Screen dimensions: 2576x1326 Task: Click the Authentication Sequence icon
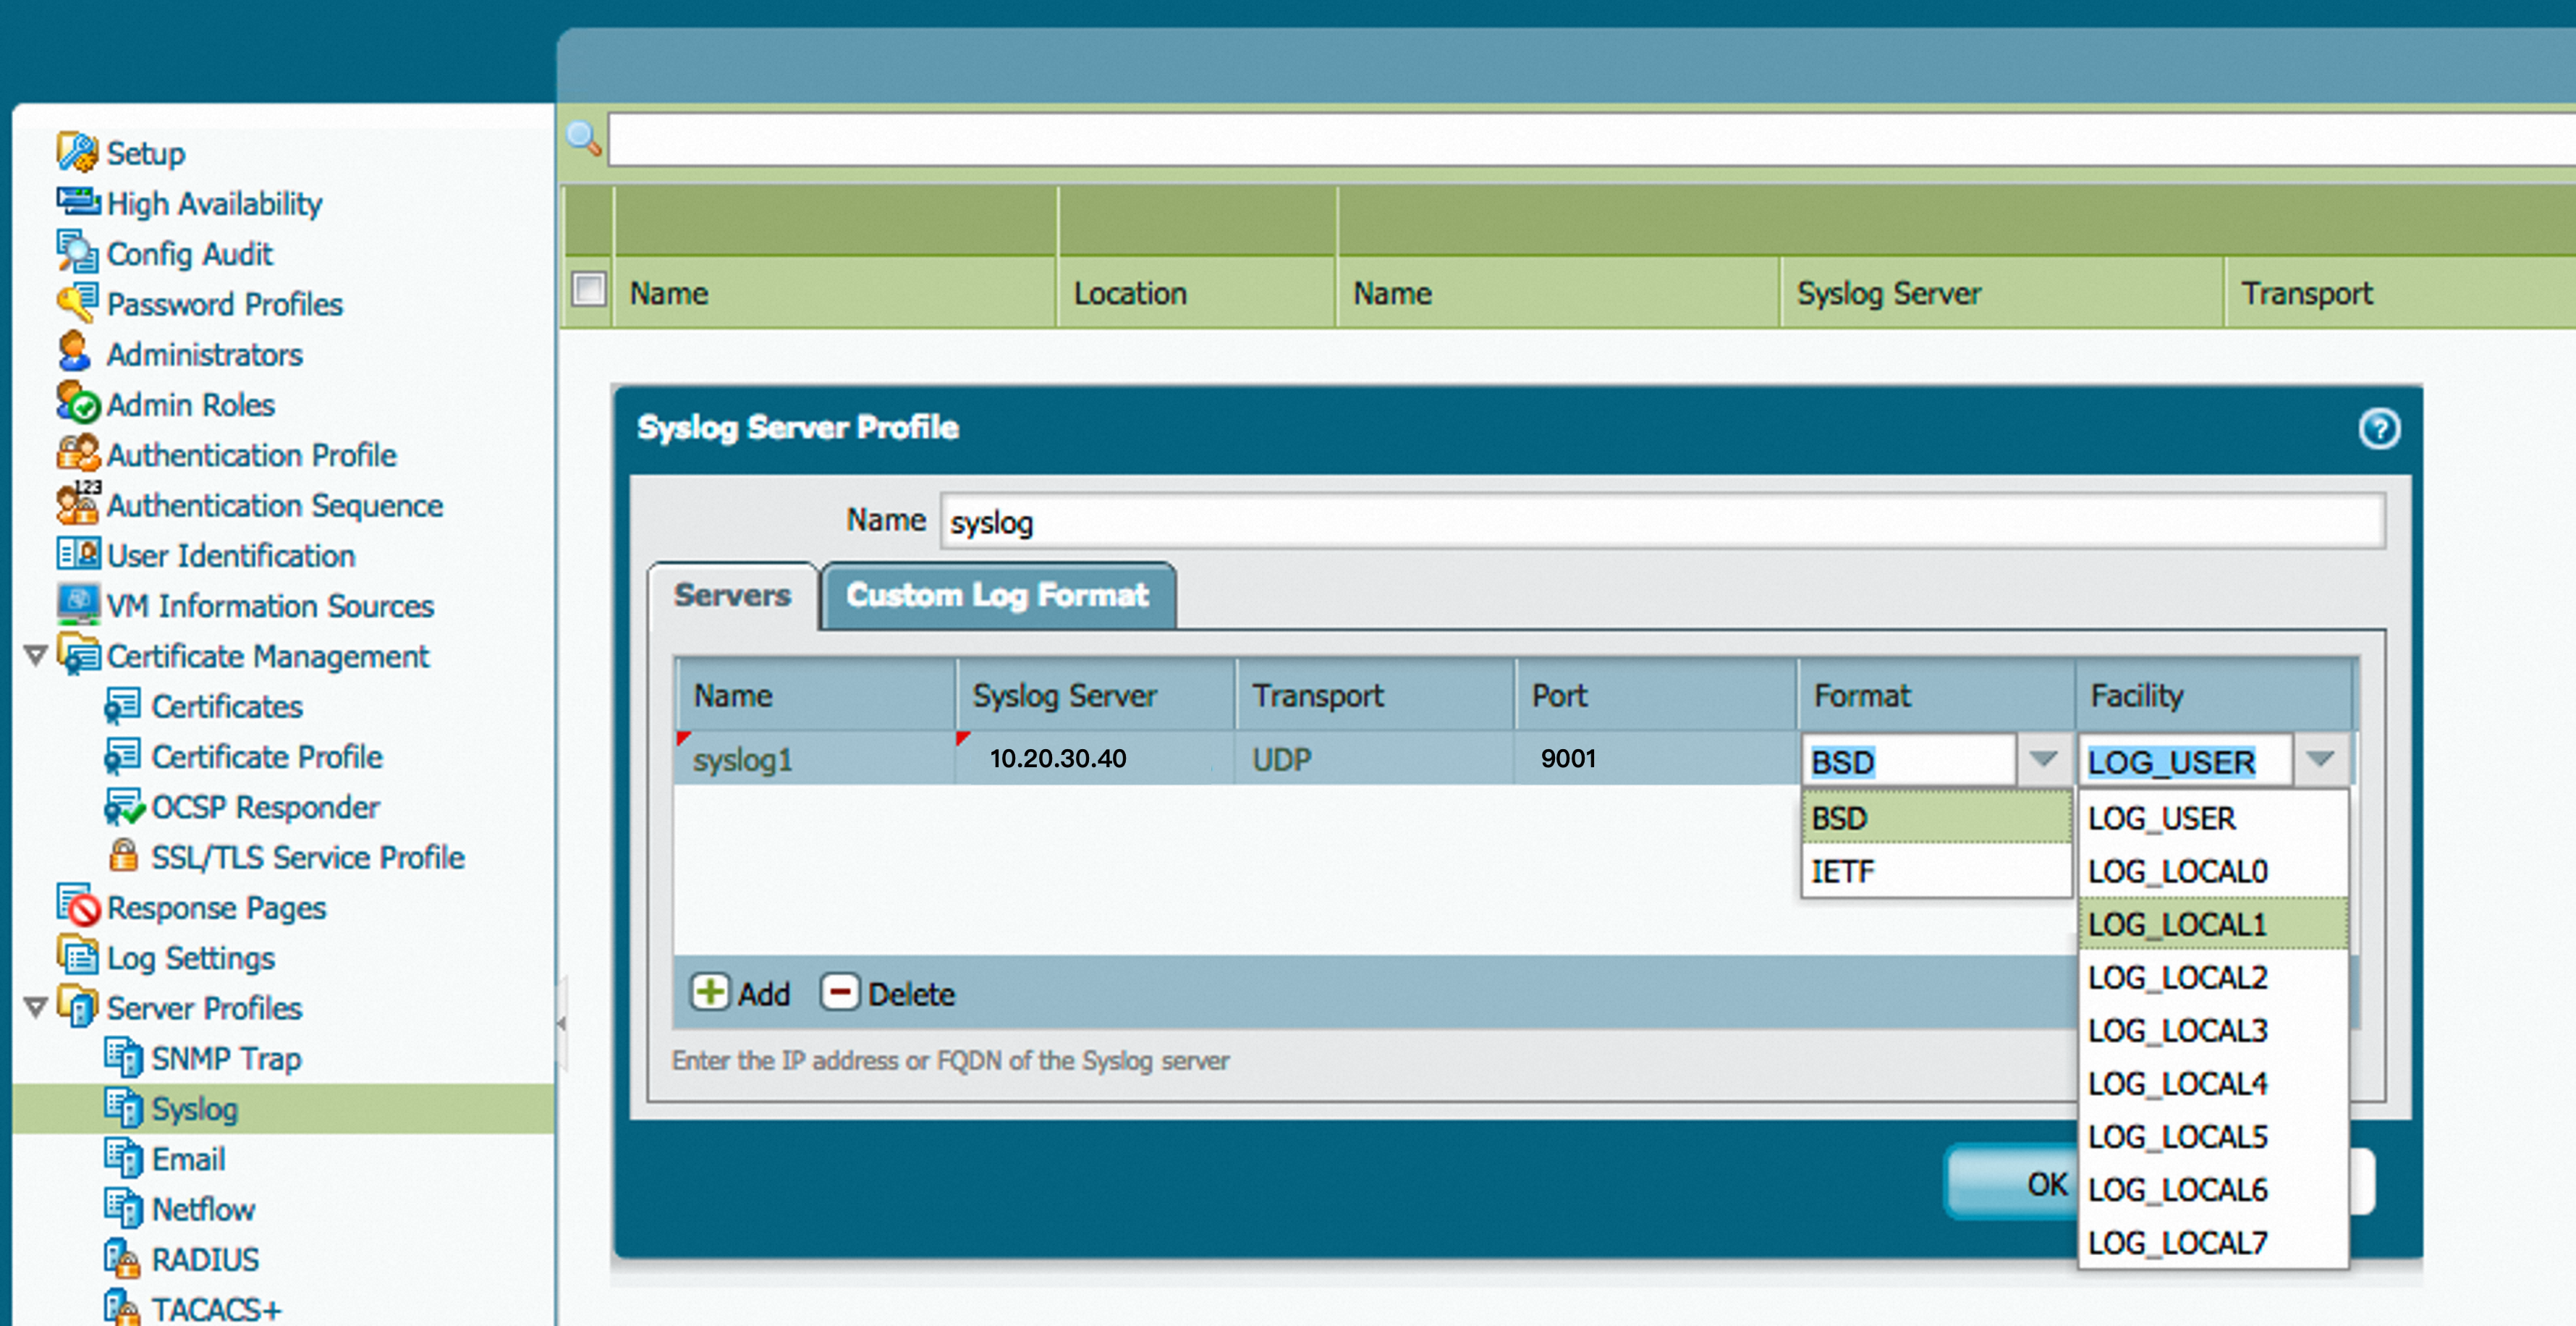point(78,503)
